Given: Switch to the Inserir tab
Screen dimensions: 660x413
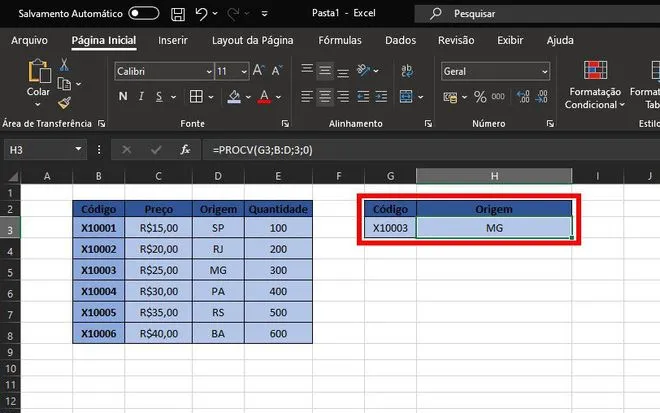Looking at the screenshot, I should point(173,40).
